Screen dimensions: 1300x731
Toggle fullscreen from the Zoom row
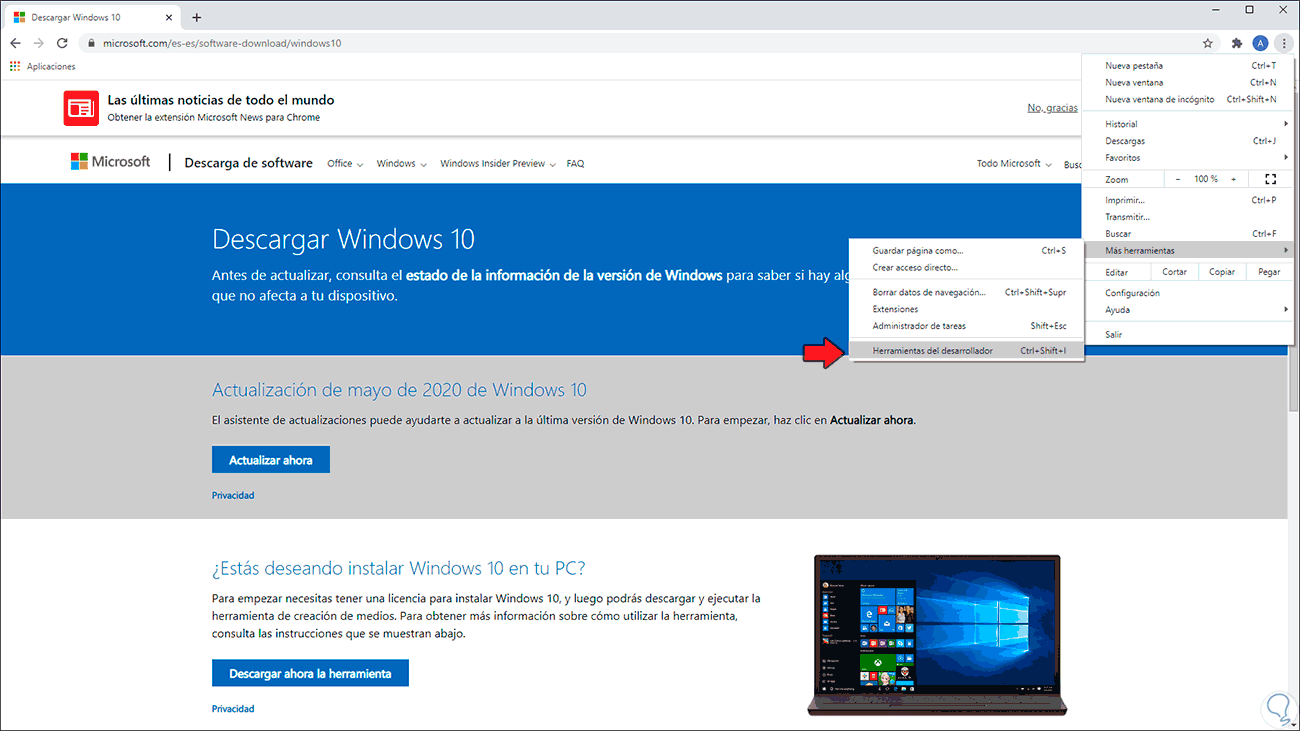click(1271, 179)
